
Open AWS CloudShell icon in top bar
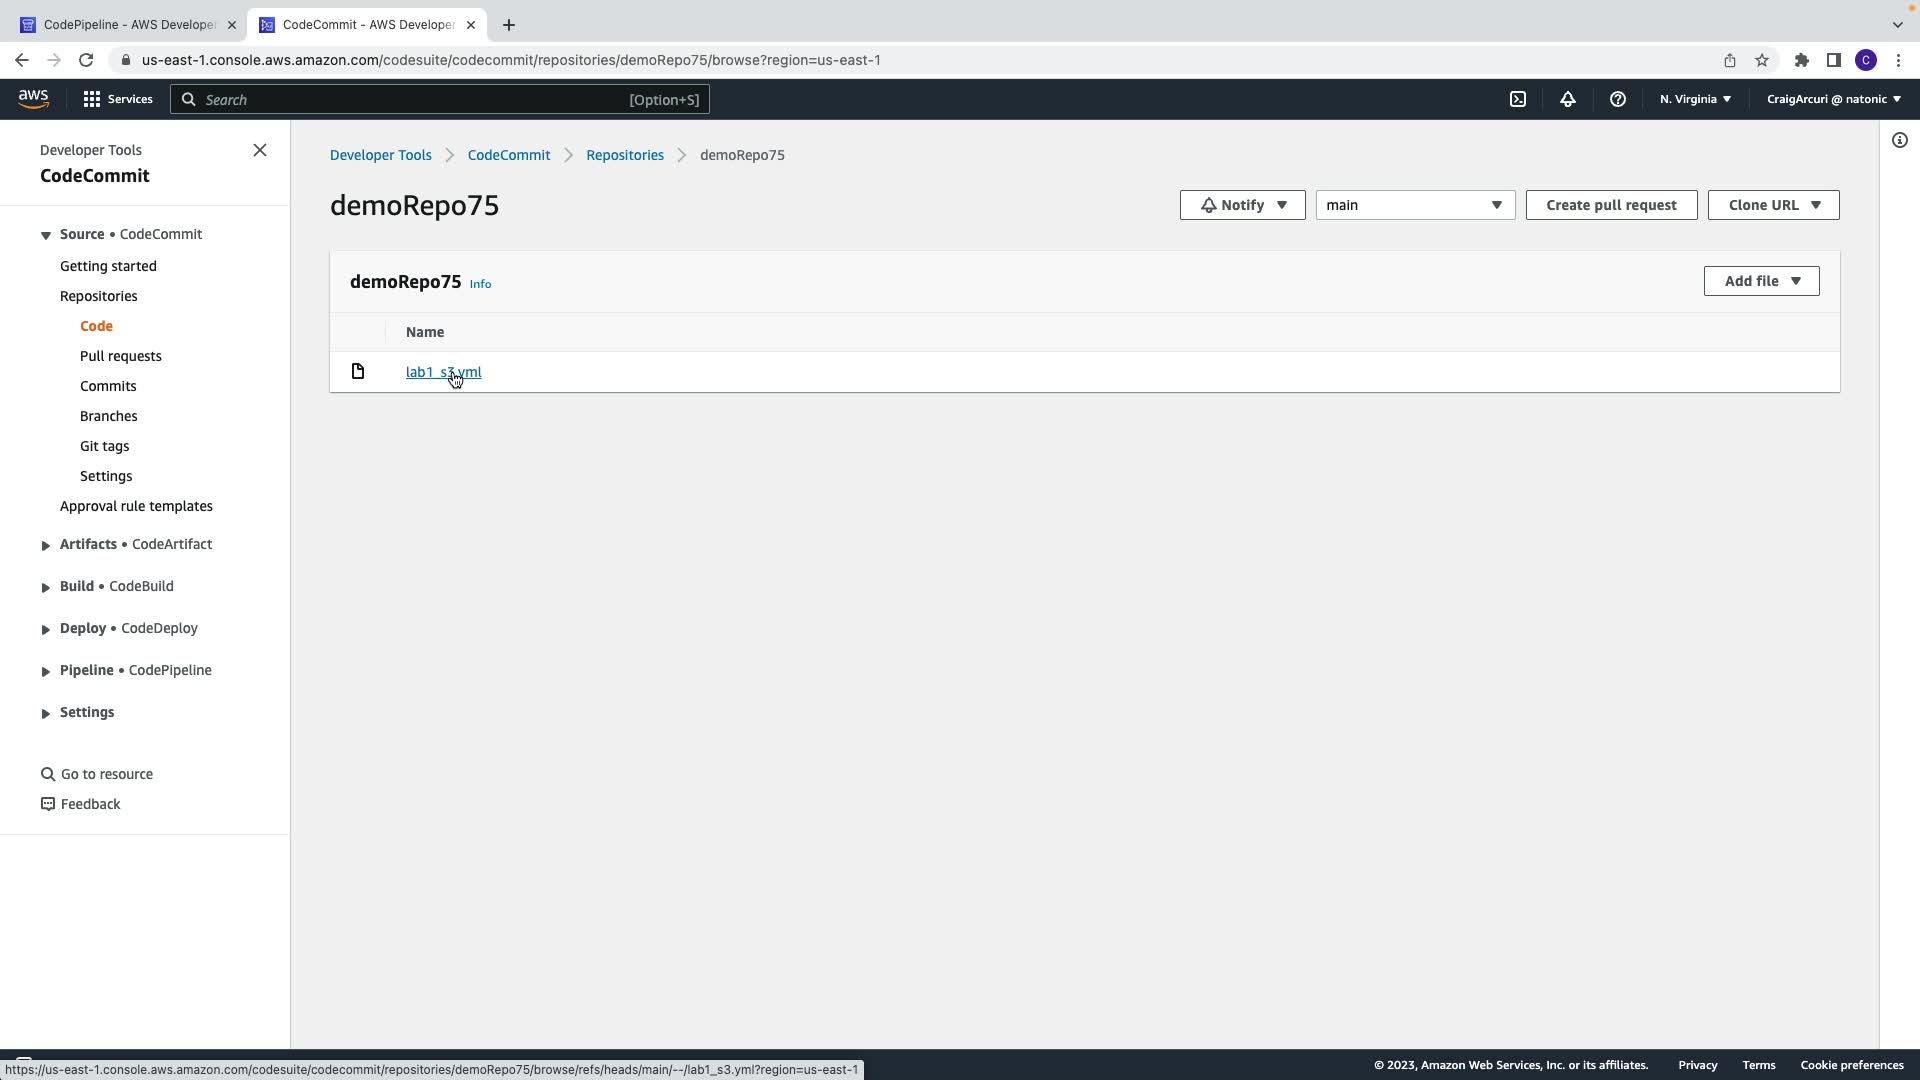coord(1518,99)
